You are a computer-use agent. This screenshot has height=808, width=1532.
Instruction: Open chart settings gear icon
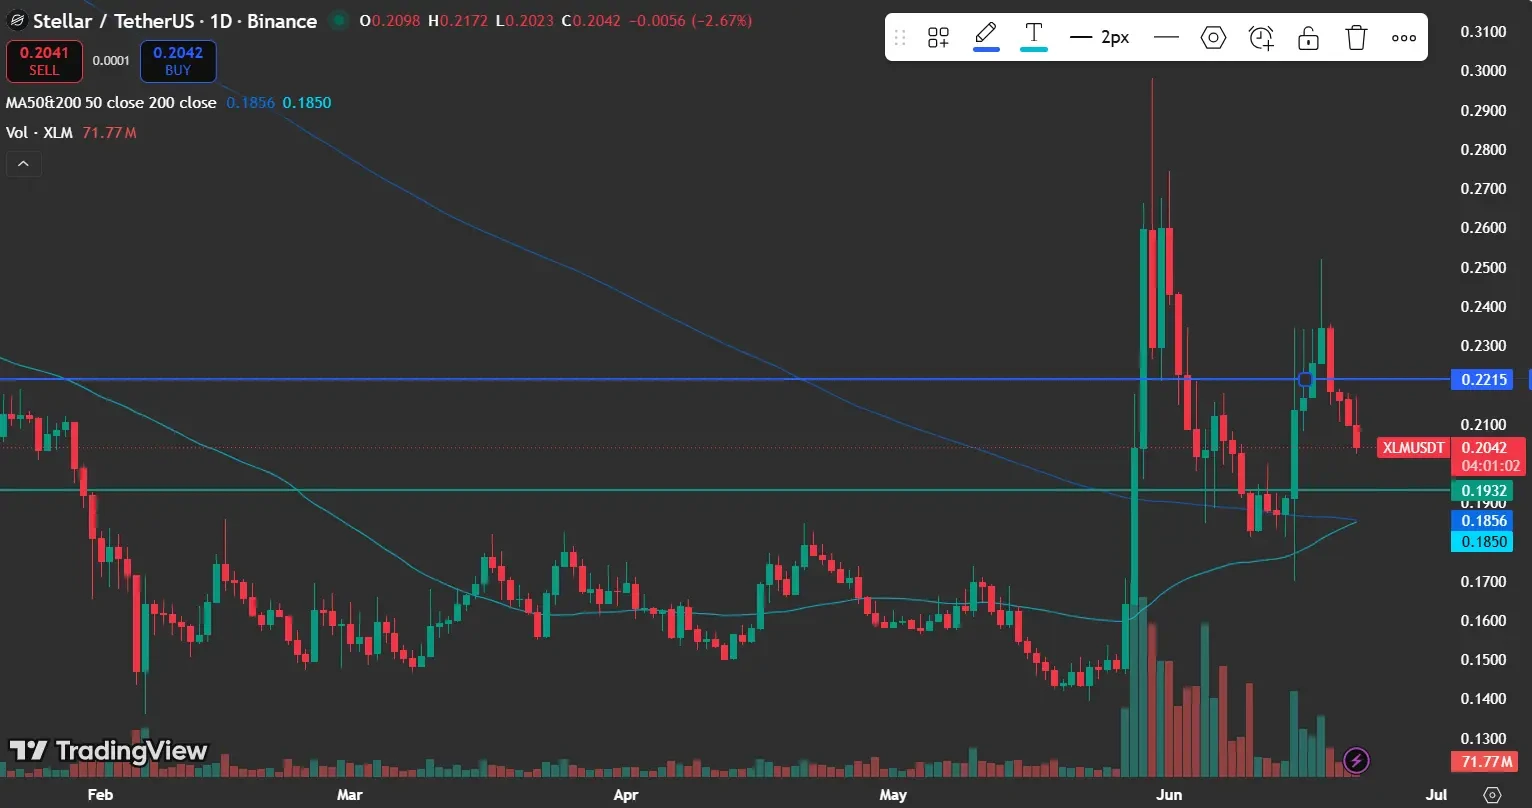(1493, 794)
